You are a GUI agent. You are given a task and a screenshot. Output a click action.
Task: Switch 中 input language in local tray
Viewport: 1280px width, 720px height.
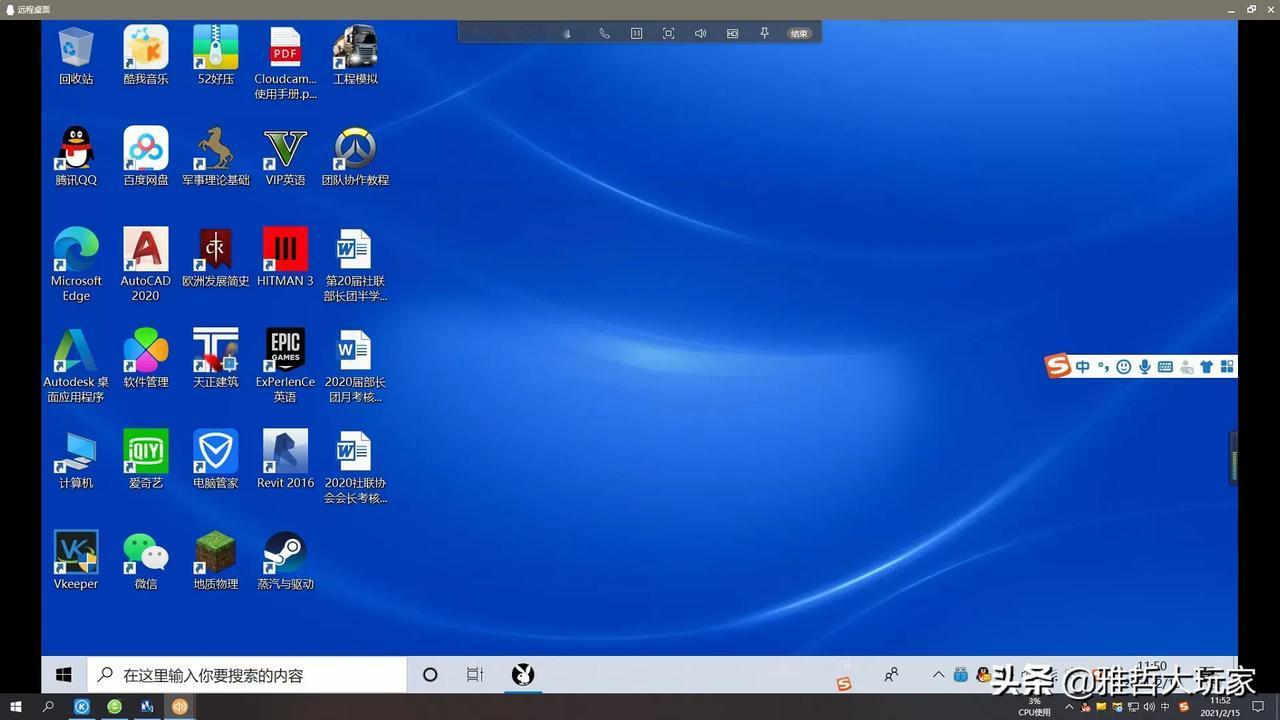tap(1166, 707)
